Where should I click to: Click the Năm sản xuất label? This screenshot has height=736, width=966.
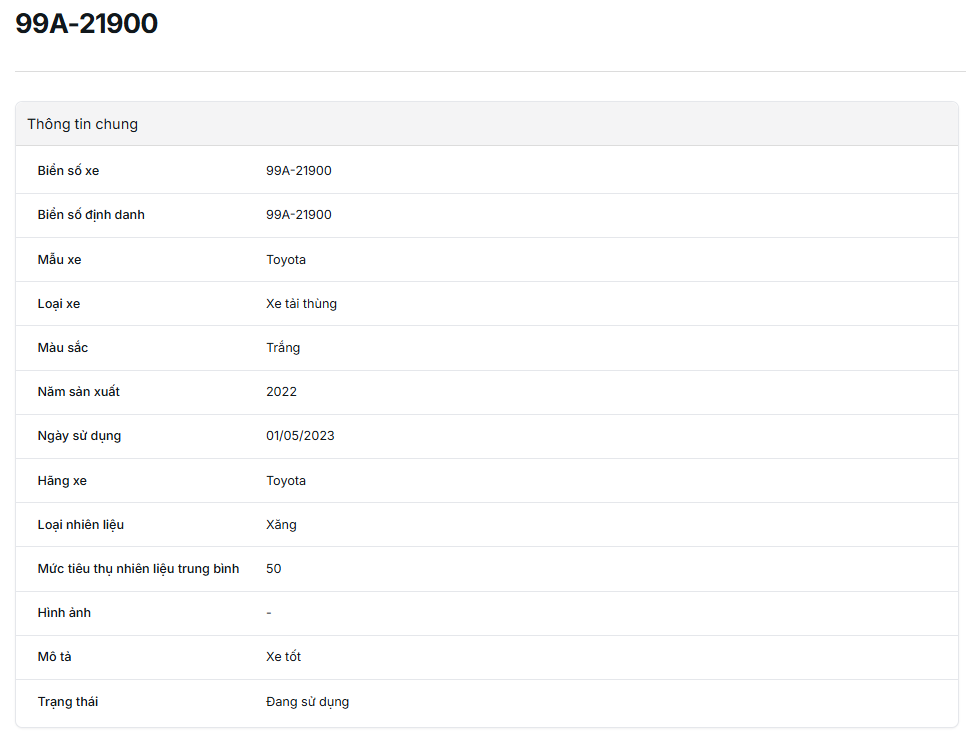[x=79, y=392]
